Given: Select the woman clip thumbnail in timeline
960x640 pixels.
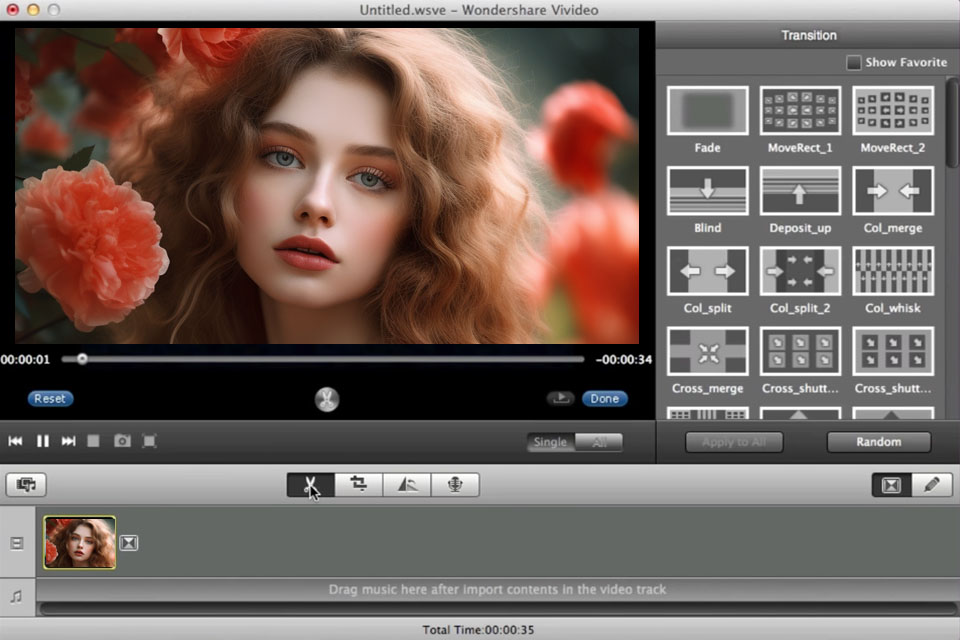Looking at the screenshot, I should click(x=80, y=543).
